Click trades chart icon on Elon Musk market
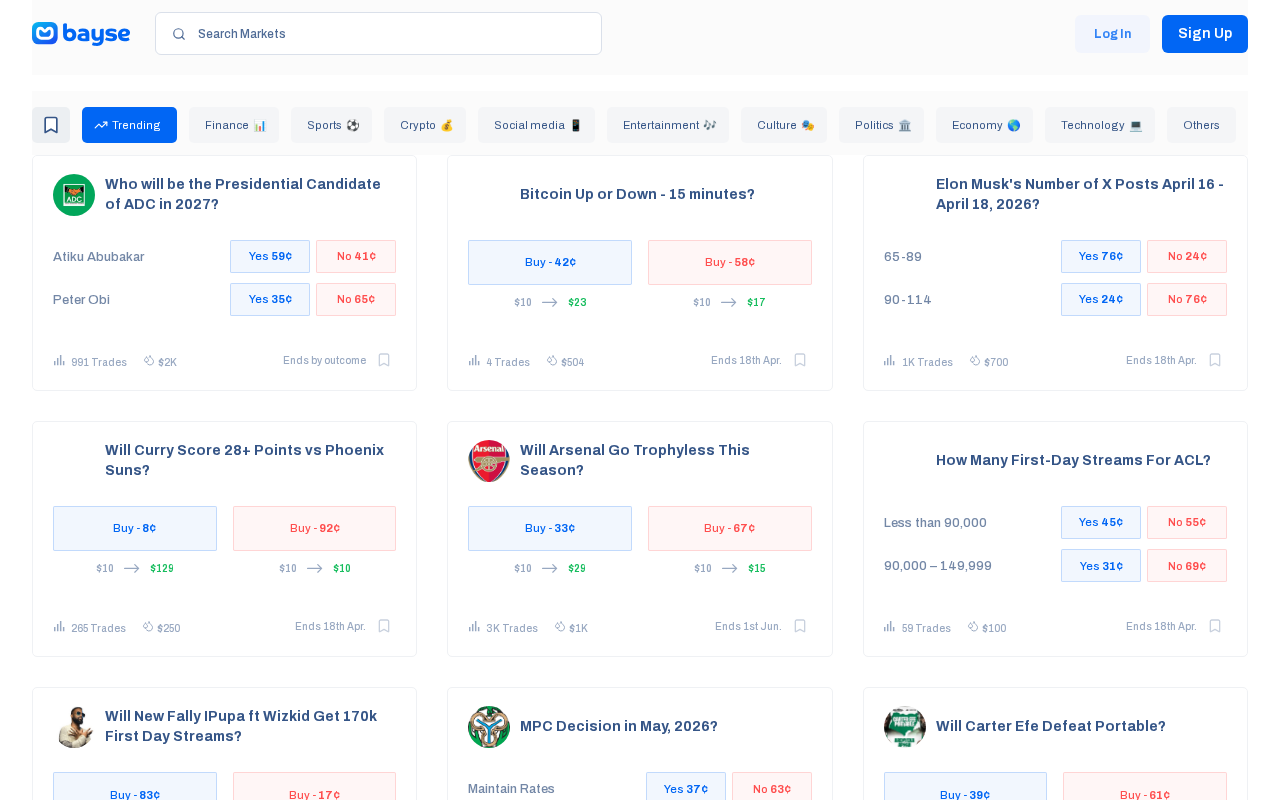This screenshot has width=1280, height=800. 890,360
